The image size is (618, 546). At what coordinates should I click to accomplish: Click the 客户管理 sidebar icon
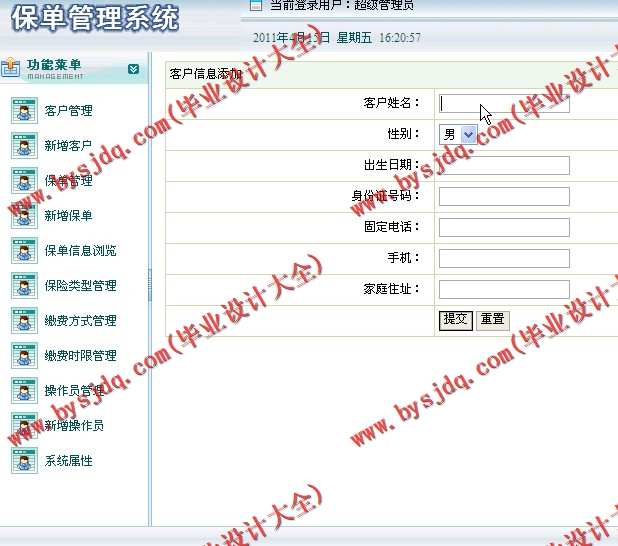pos(24,110)
